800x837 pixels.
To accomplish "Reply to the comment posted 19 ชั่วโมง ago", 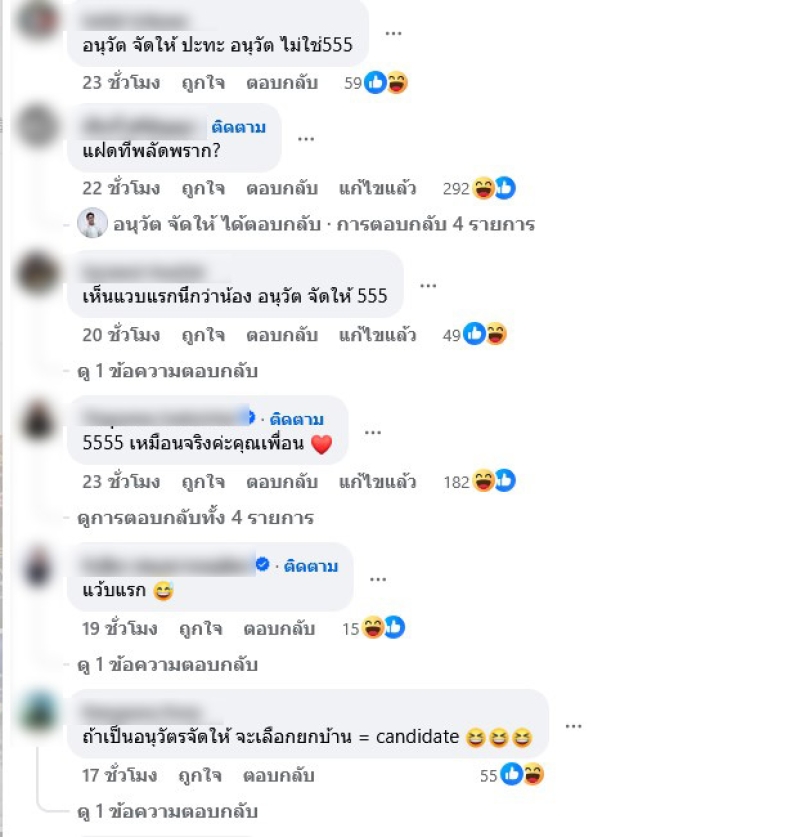I will click(279, 629).
